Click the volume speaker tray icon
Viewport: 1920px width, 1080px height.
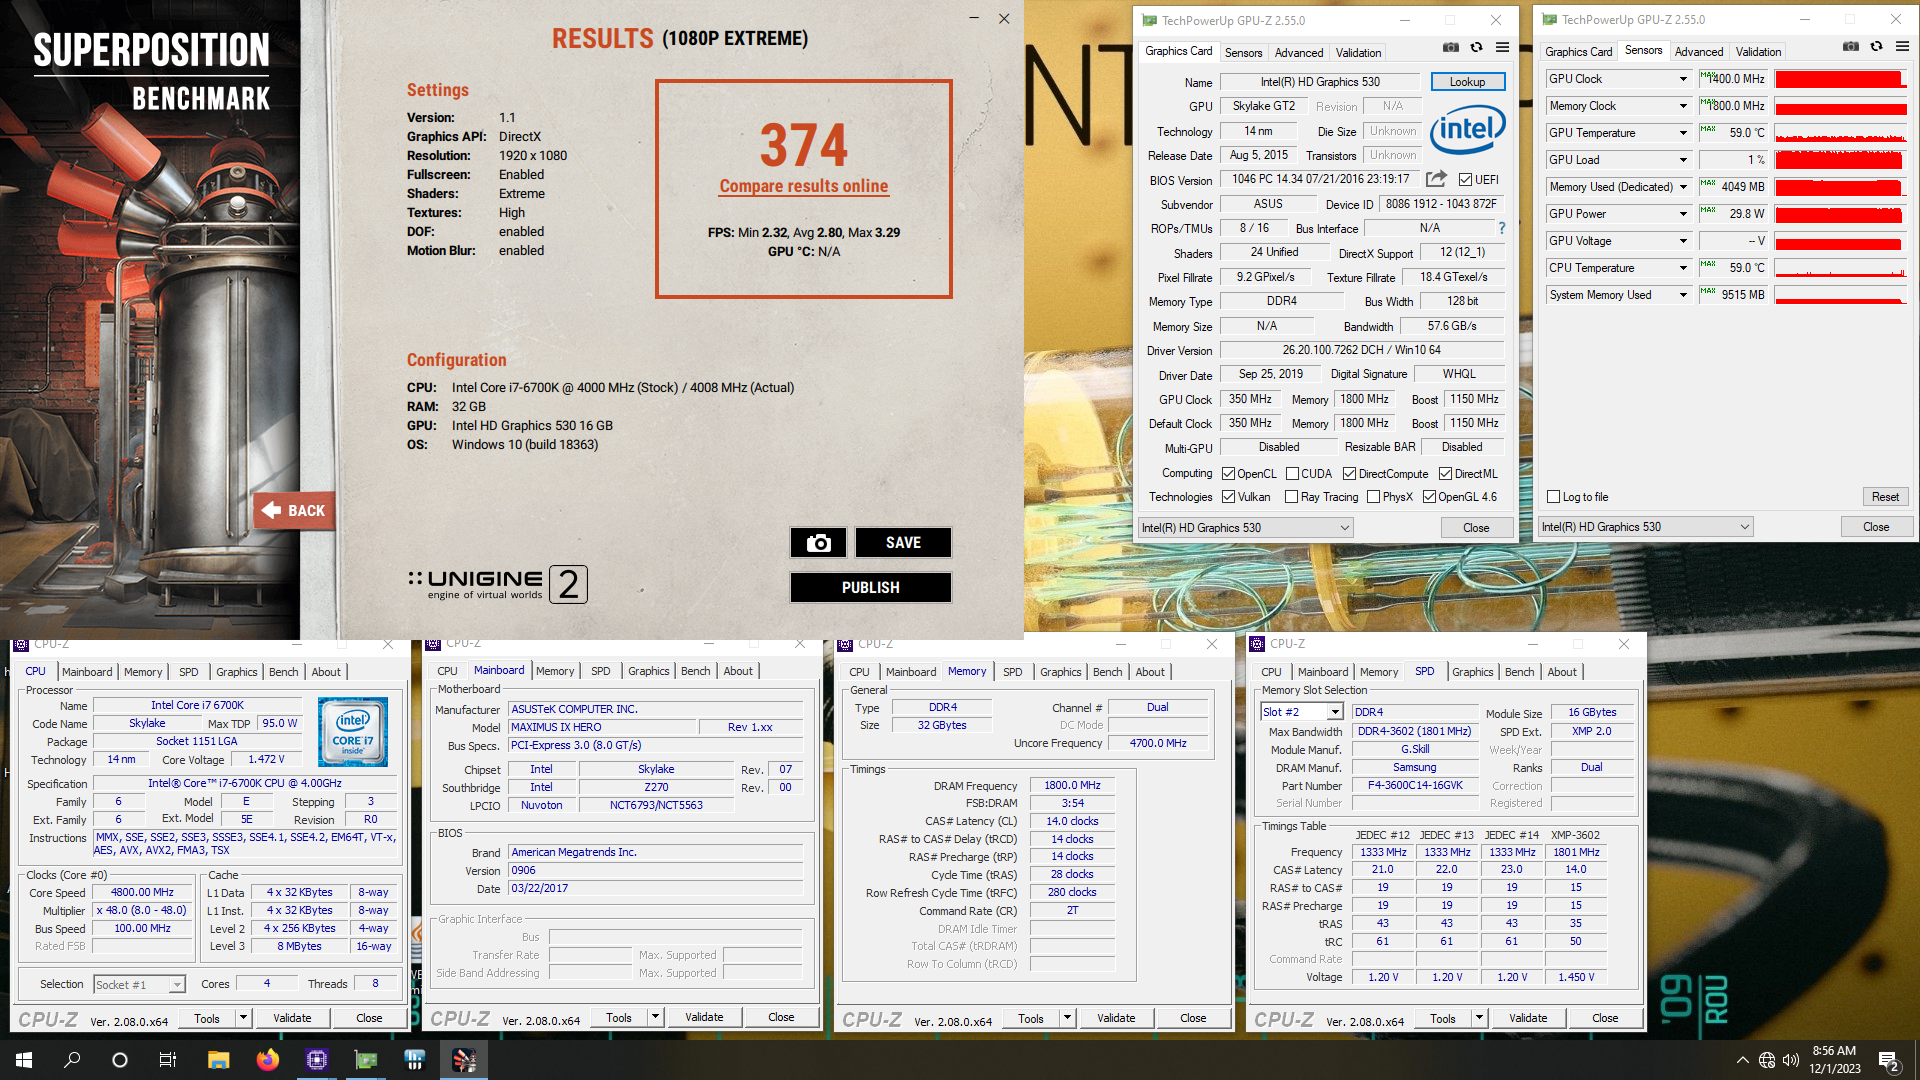(1791, 1060)
